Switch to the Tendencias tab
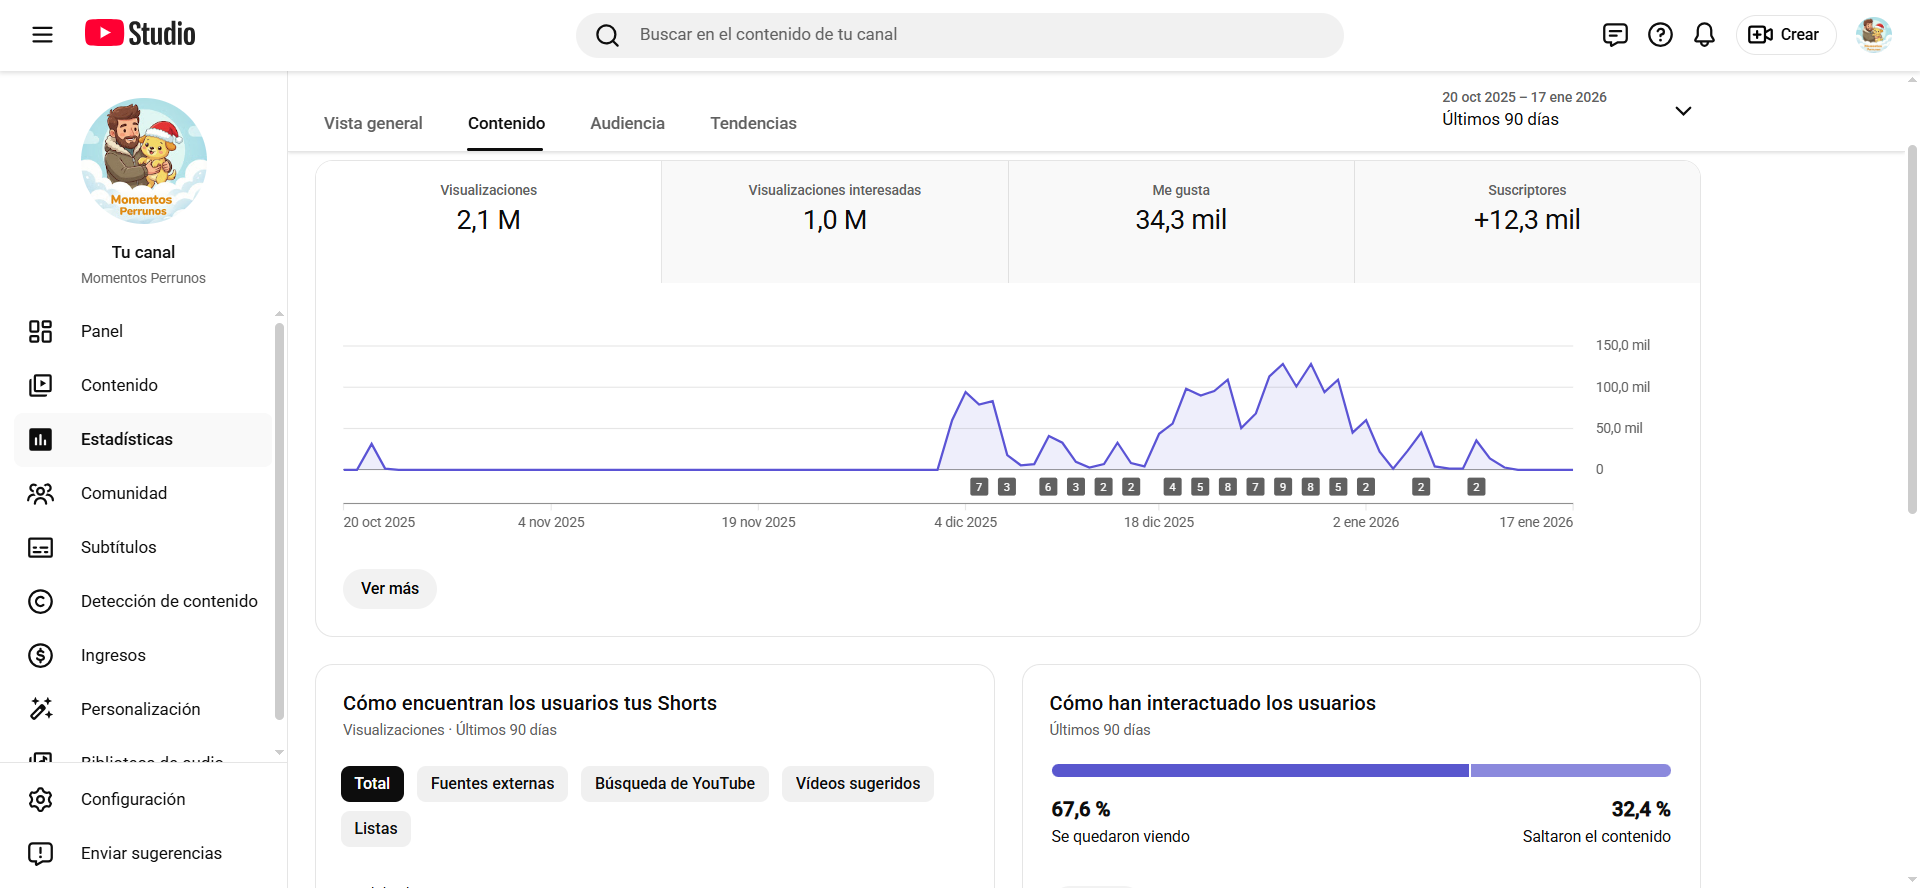The image size is (1920, 888). [753, 123]
